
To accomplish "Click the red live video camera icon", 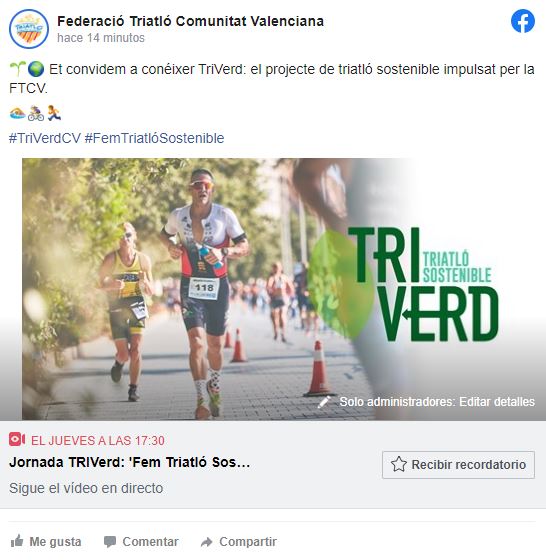I will click(x=17, y=439).
